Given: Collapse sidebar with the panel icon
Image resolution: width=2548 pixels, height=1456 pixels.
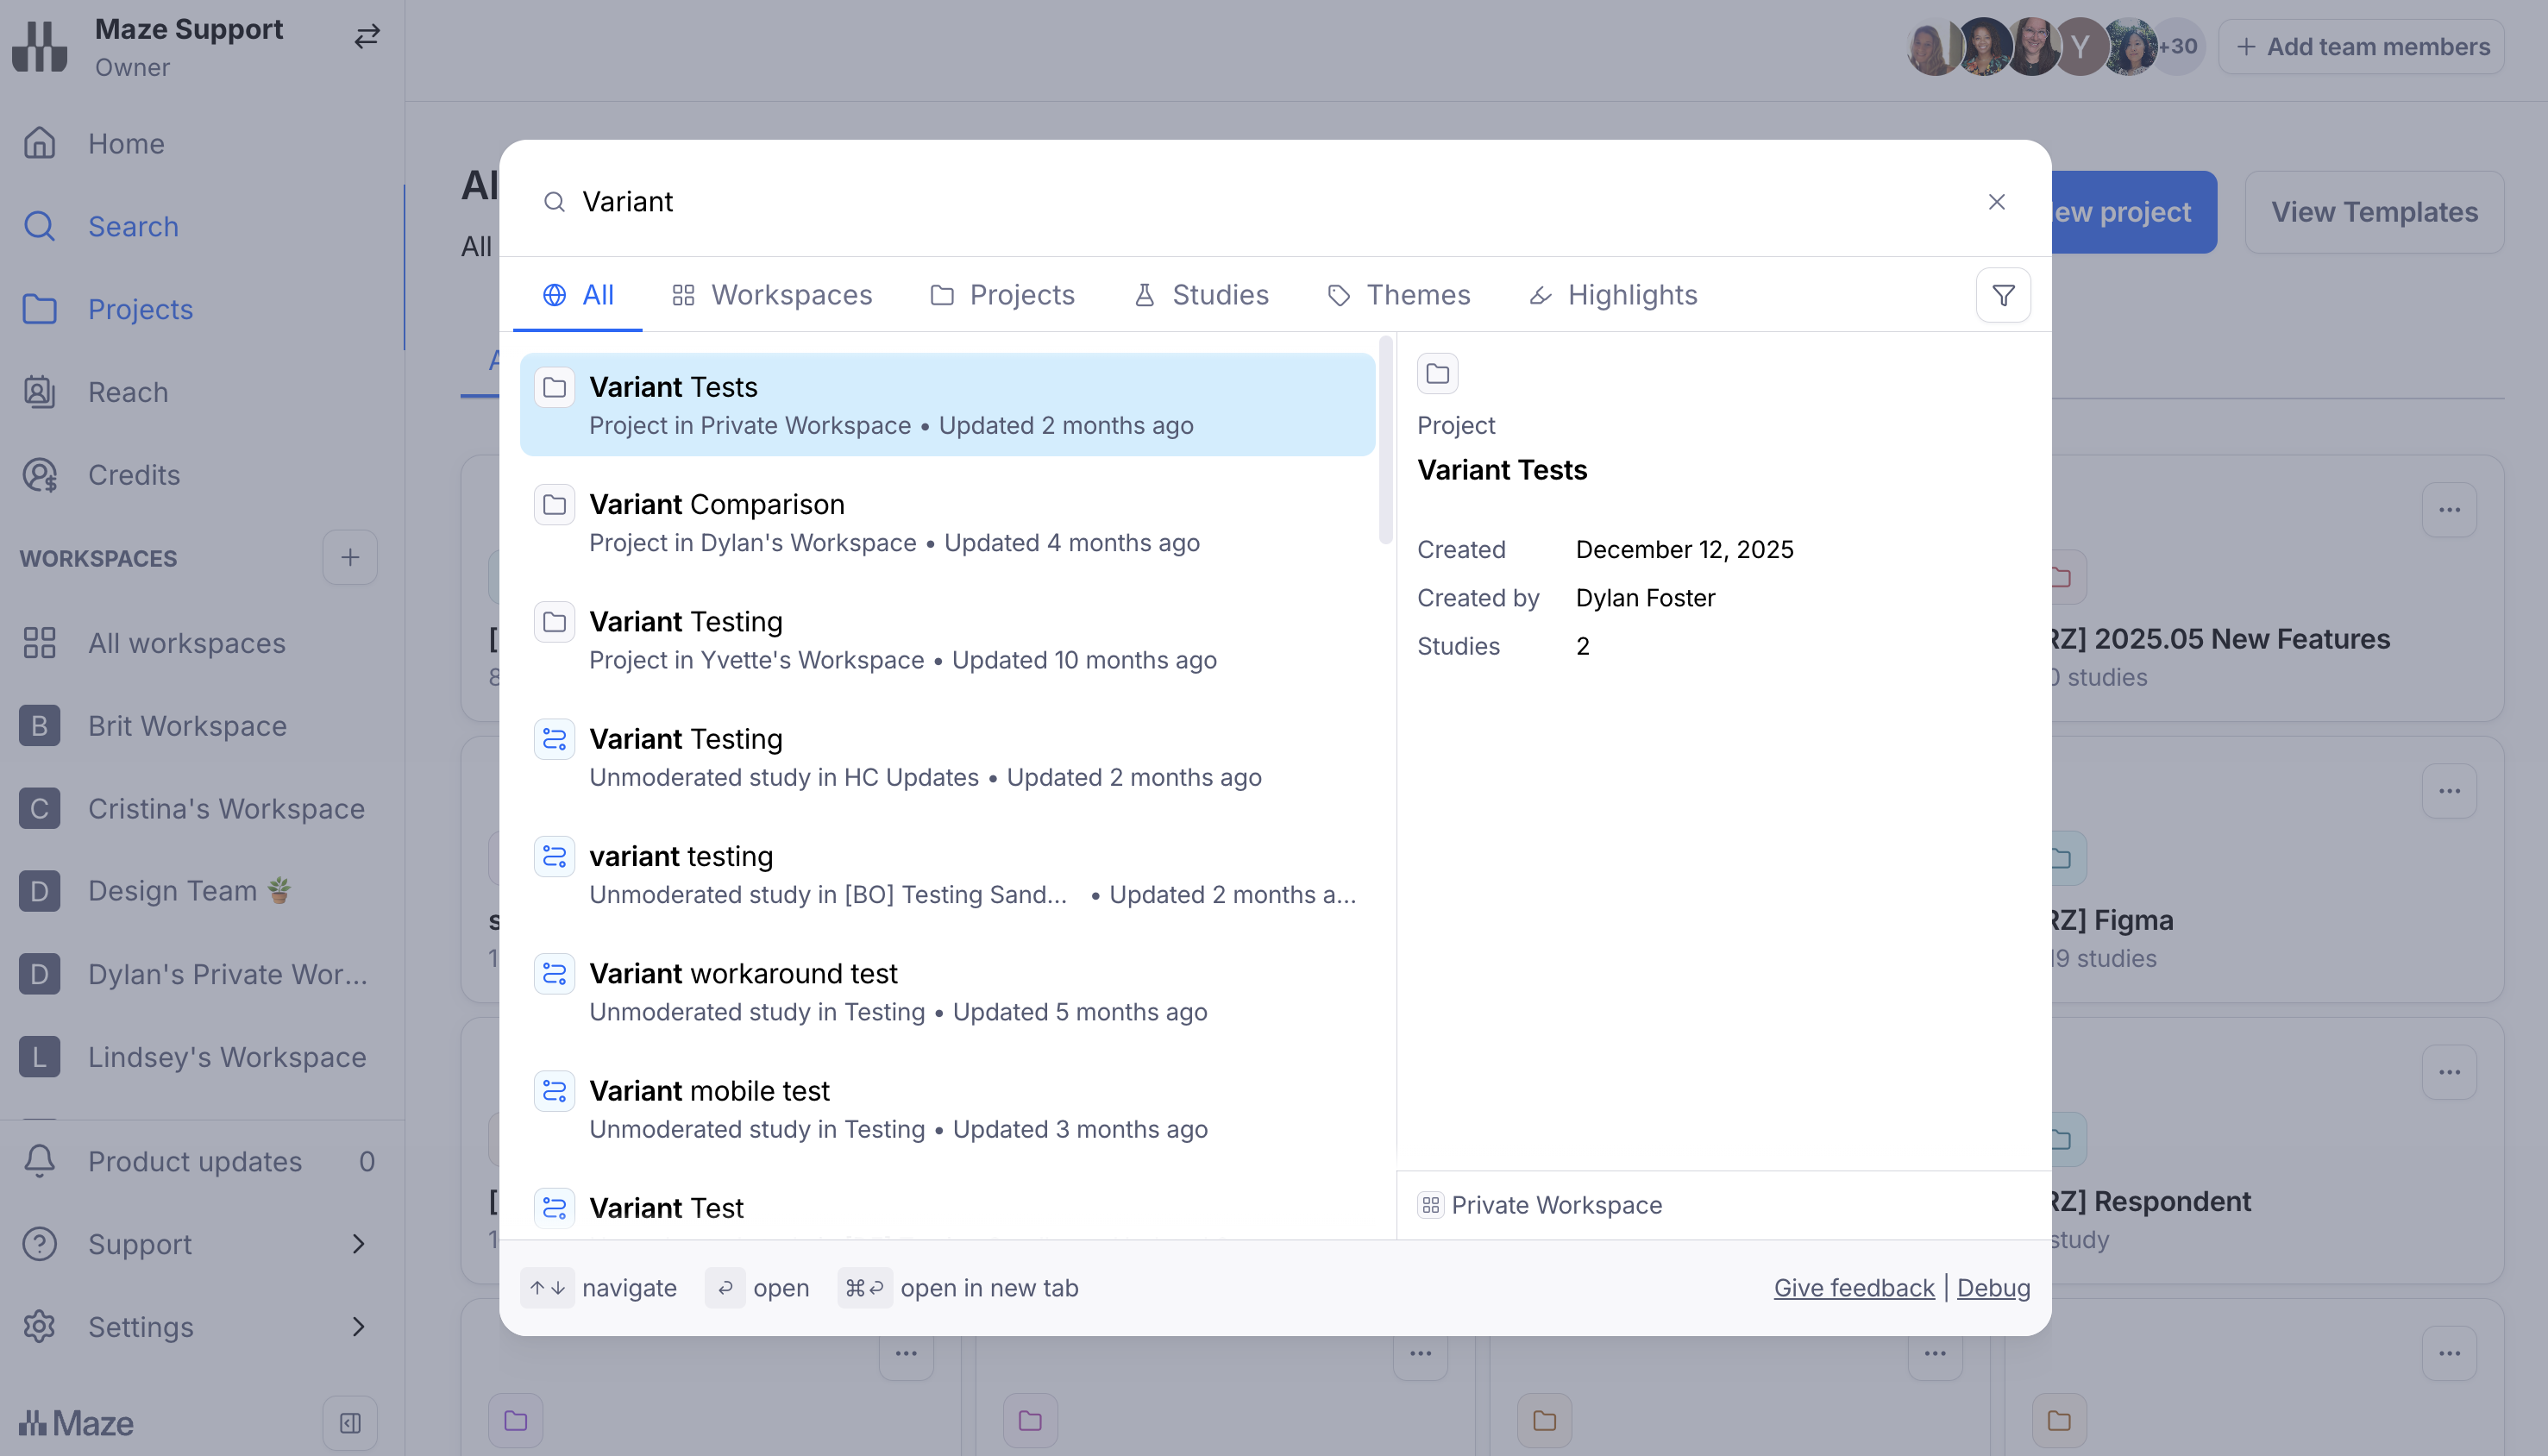Looking at the screenshot, I should point(350,1423).
